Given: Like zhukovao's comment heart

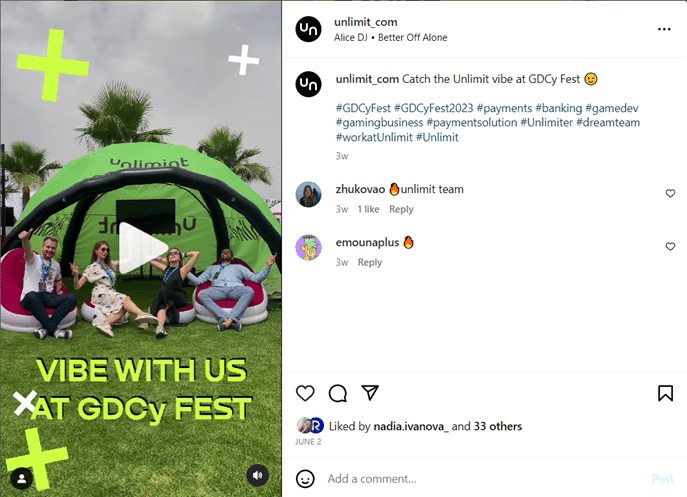Looking at the screenshot, I should (670, 193).
